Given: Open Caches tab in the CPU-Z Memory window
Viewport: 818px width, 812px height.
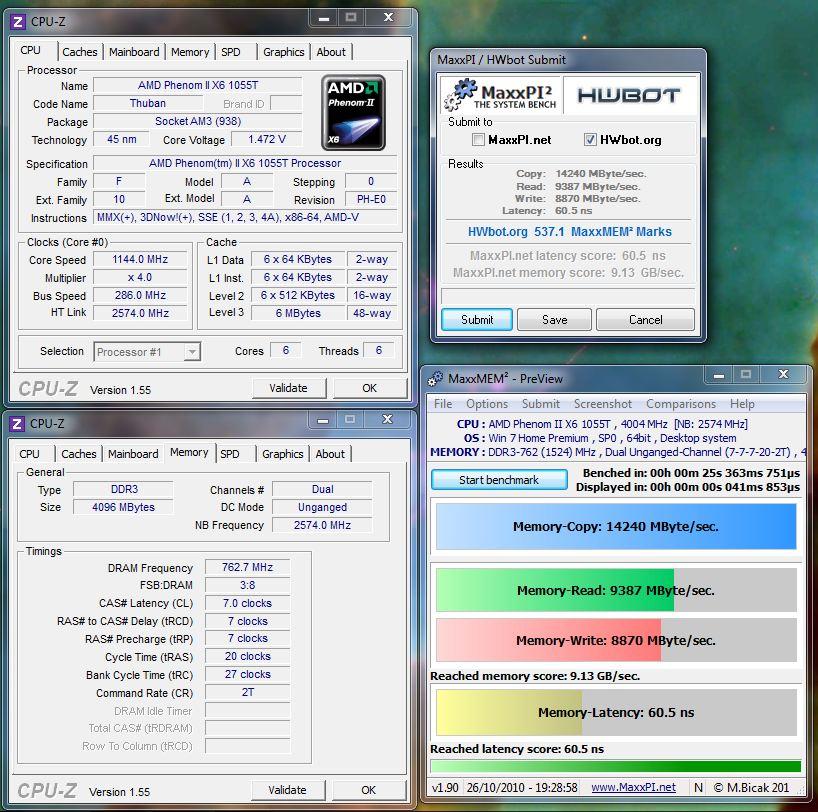Looking at the screenshot, I should pyautogui.click(x=78, y=454).
